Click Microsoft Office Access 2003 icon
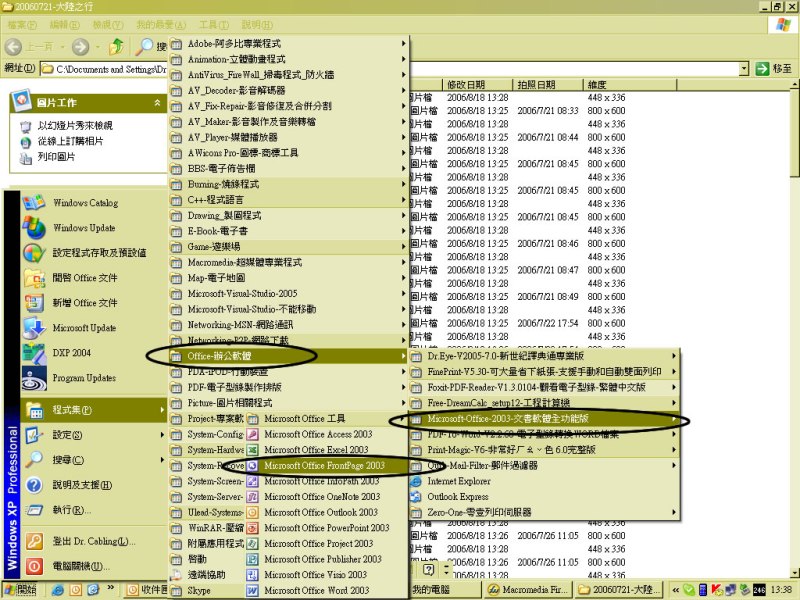The image size is (800, 600). point(252,434)
